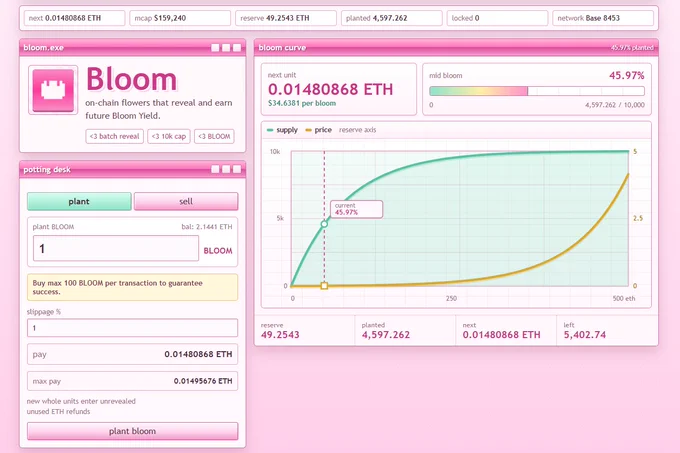
Task: Click the mid bloom progress bar
Action: [x=537, y=91]
